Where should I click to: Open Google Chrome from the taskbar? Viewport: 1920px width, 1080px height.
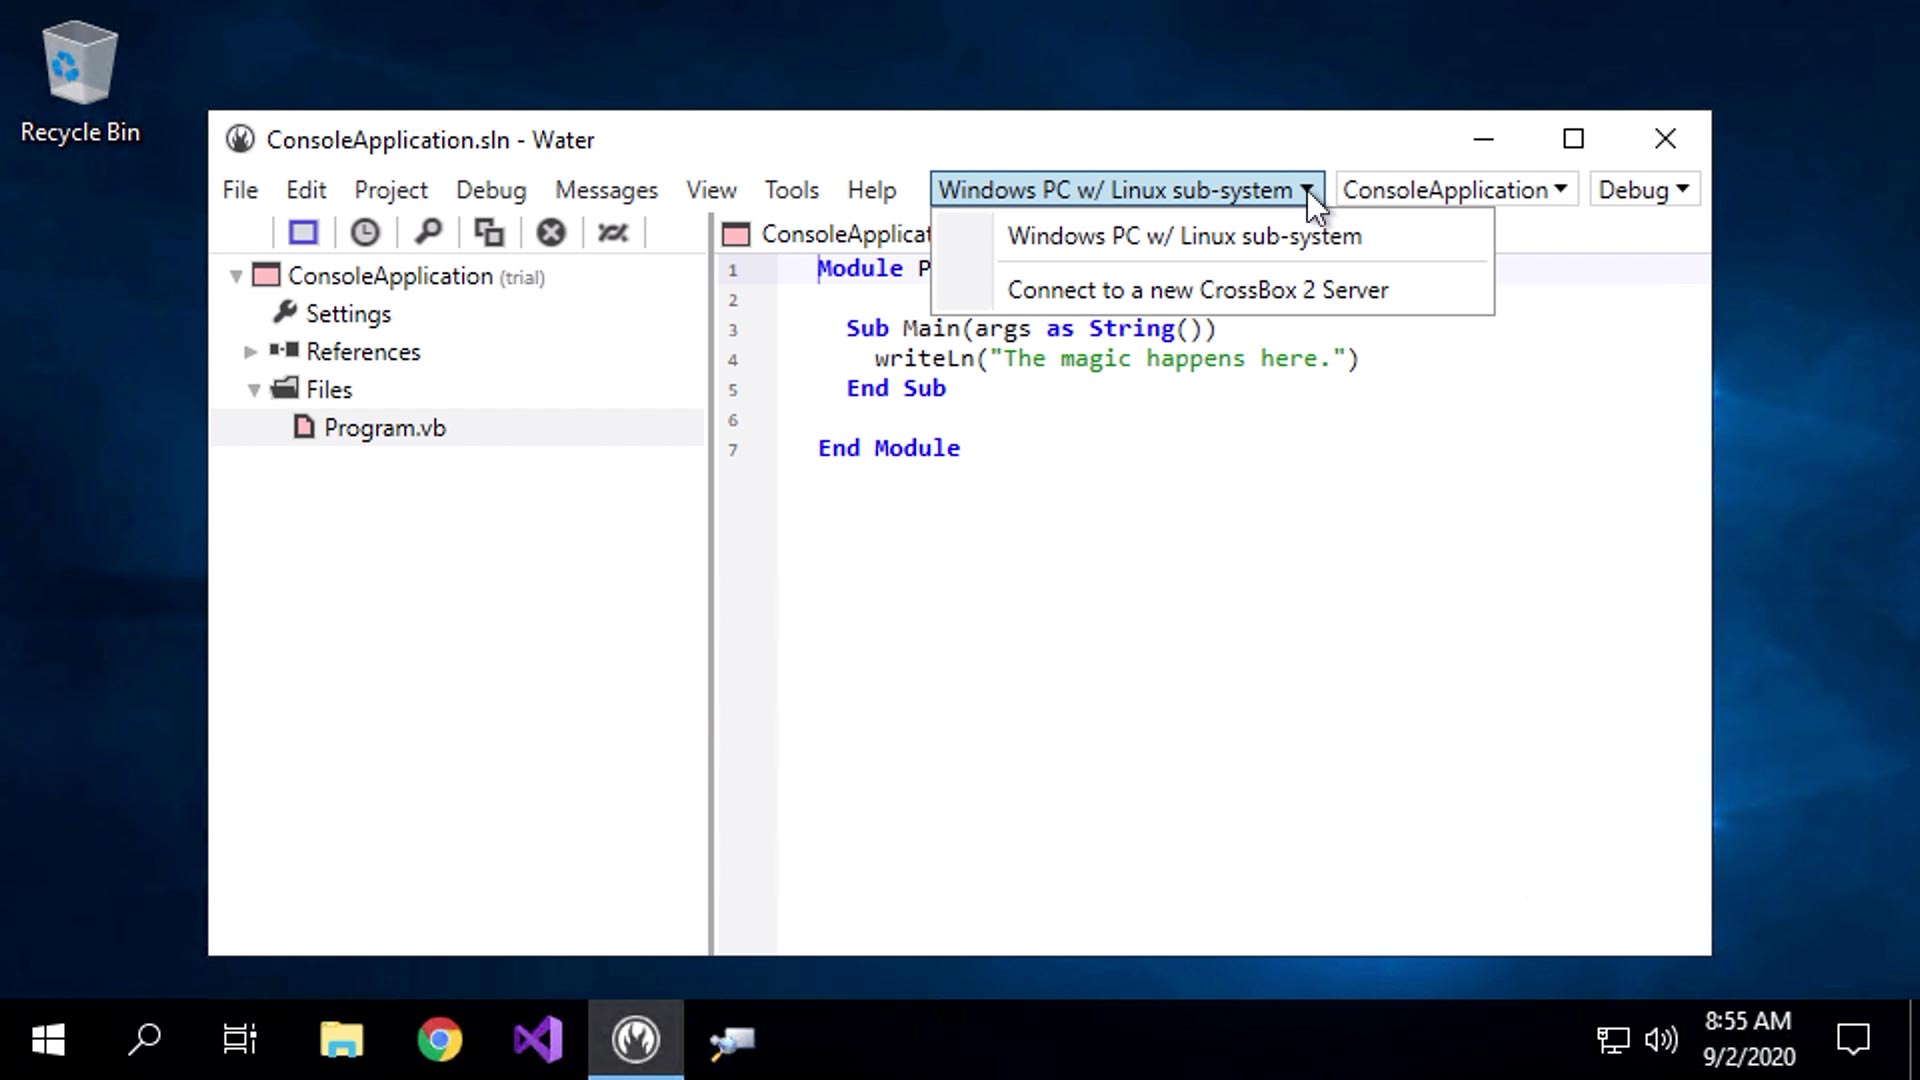coord(439,1040)
